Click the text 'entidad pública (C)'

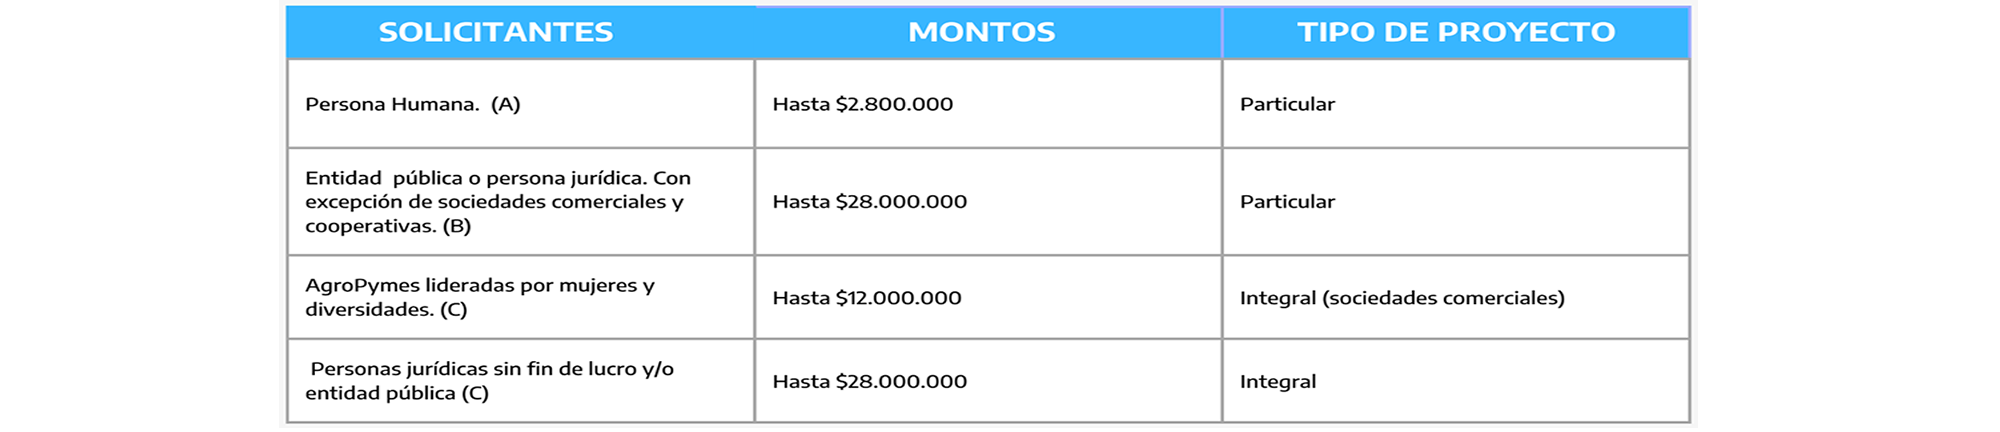point(397,393)
